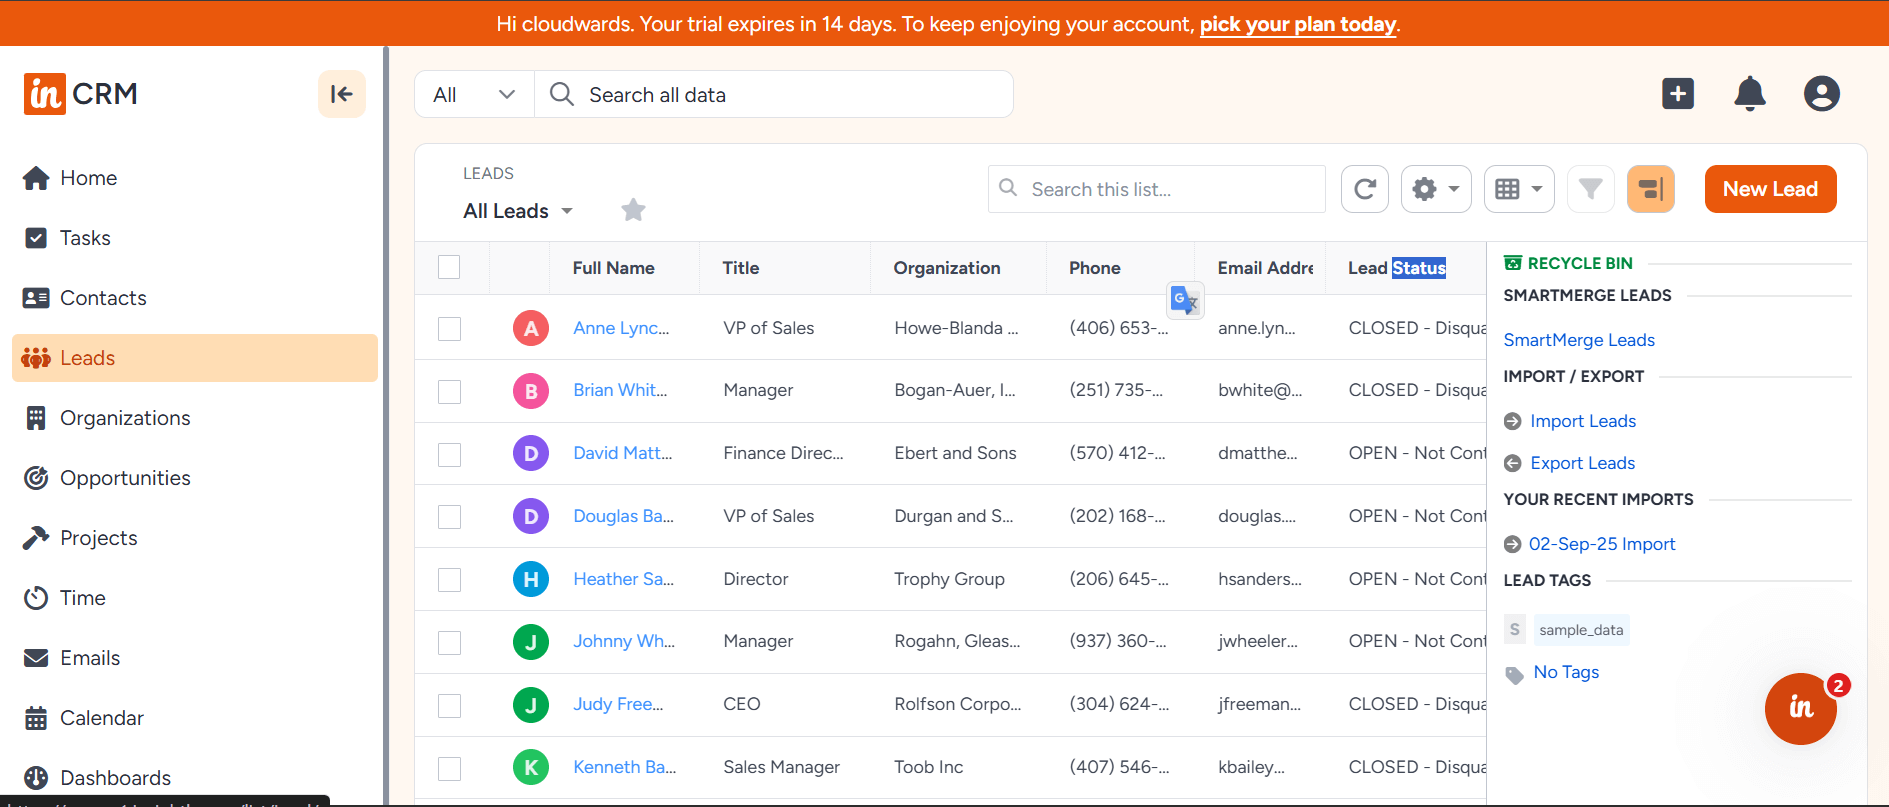This screenshot has height=807, width=1889.
Task: Open Contacts from the sidebar
Action: coord(103,298)
